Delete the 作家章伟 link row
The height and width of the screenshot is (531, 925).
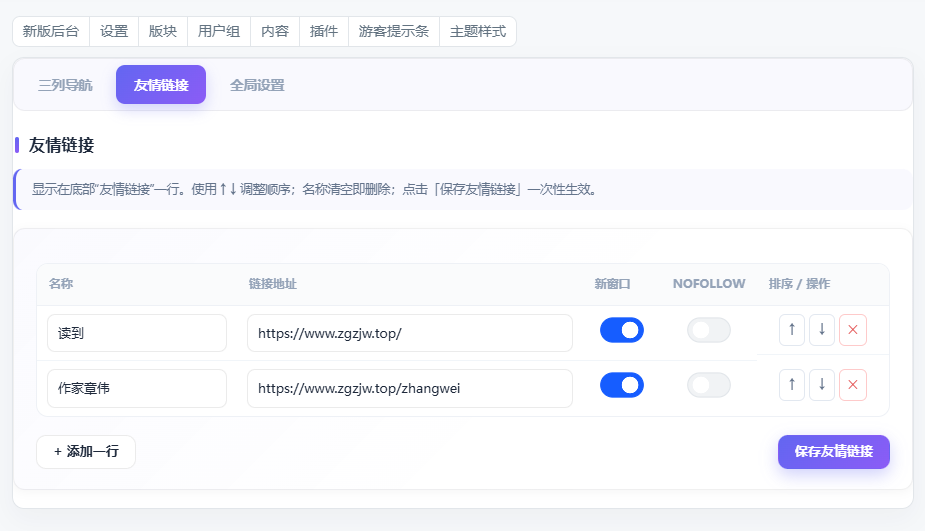(x=852, y=385)
